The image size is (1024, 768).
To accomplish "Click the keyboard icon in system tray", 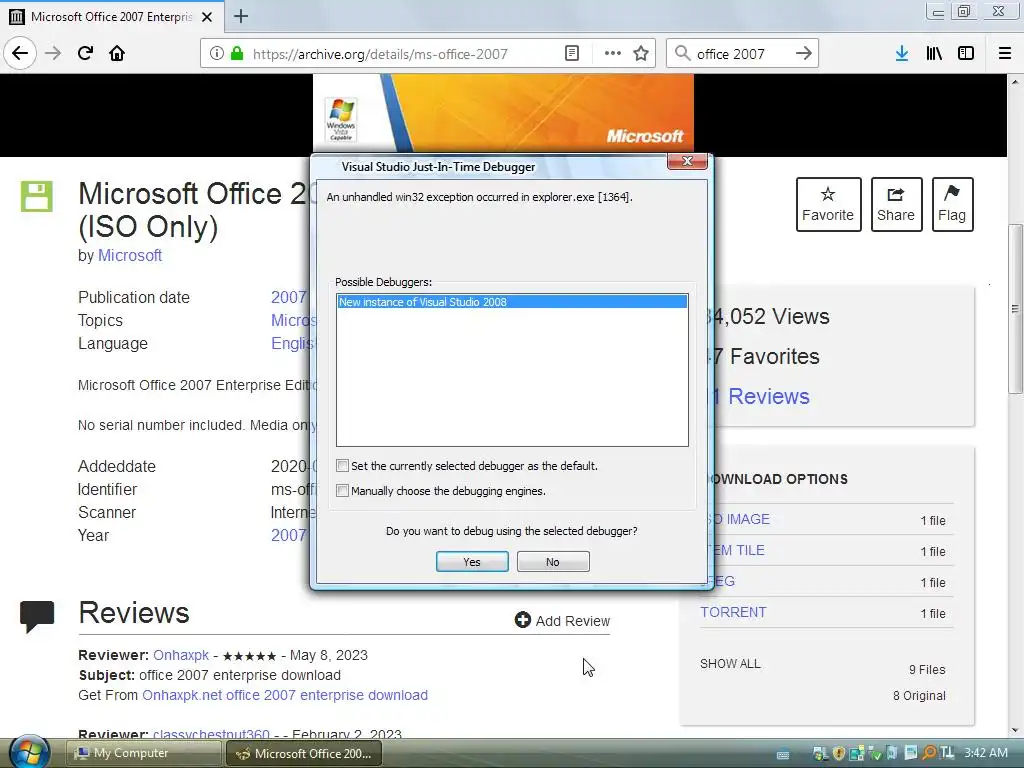I will point(782,754).
